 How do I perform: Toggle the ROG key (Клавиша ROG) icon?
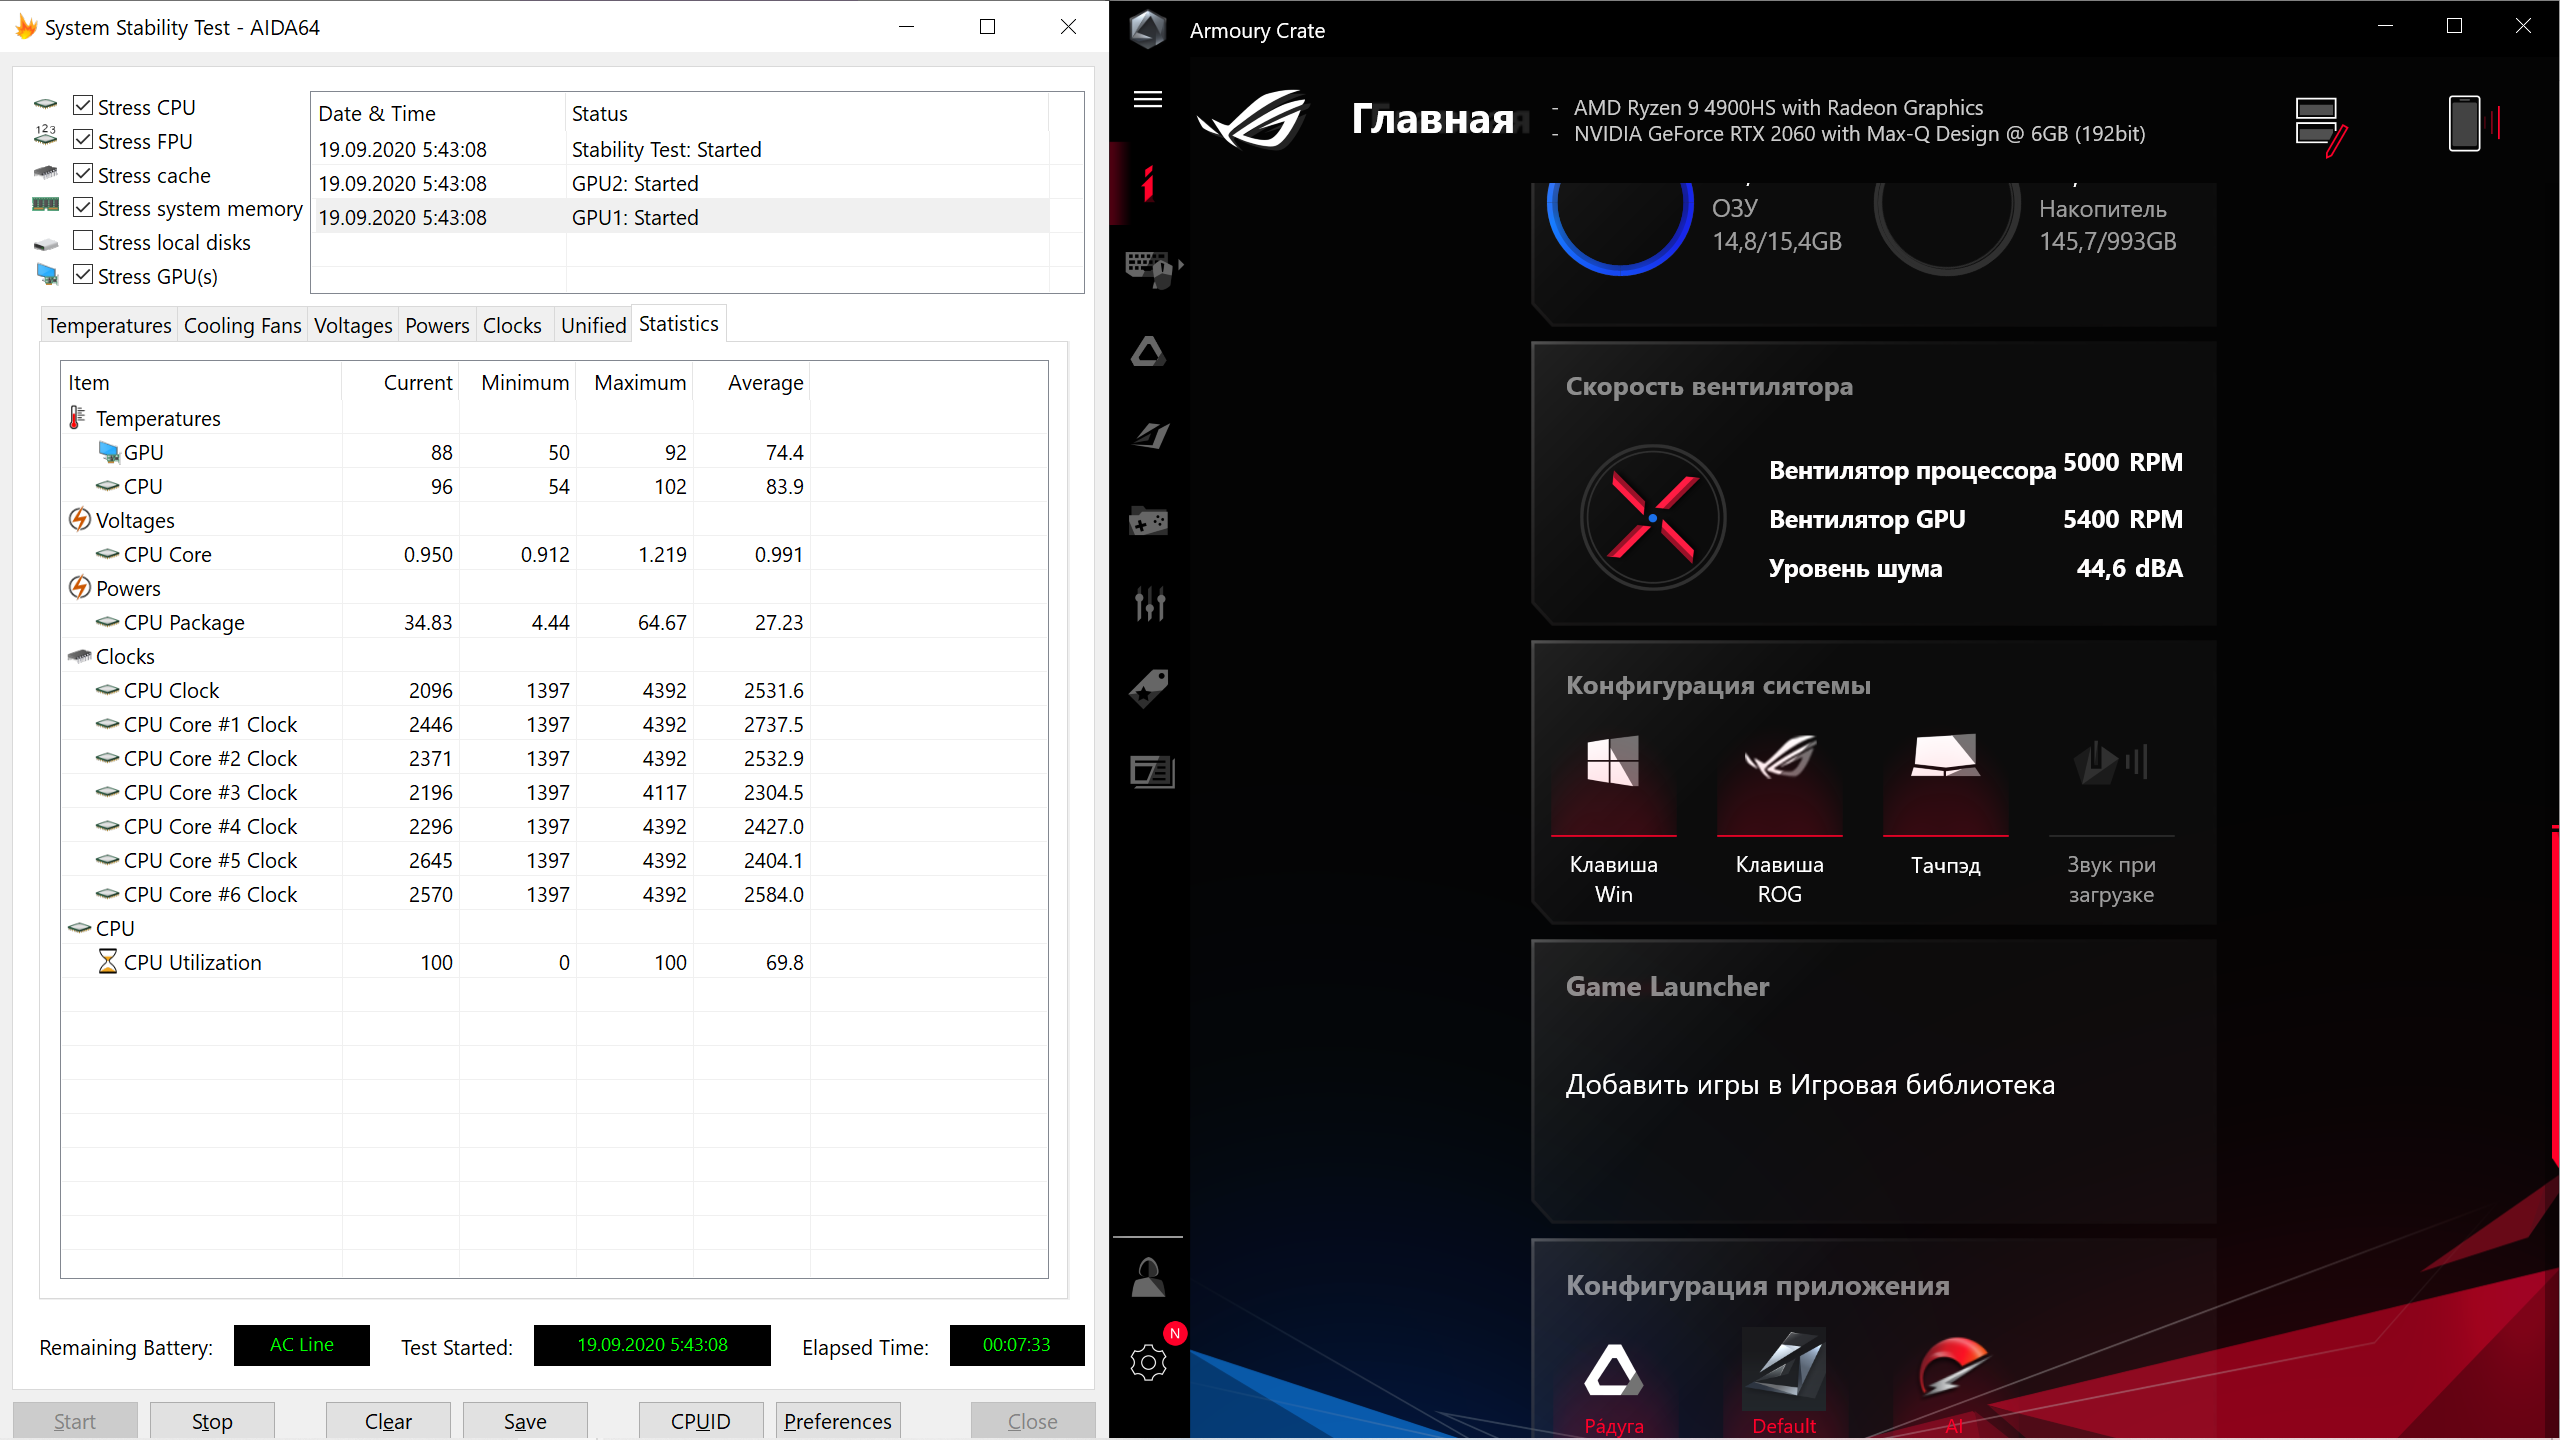(1780, 758)
